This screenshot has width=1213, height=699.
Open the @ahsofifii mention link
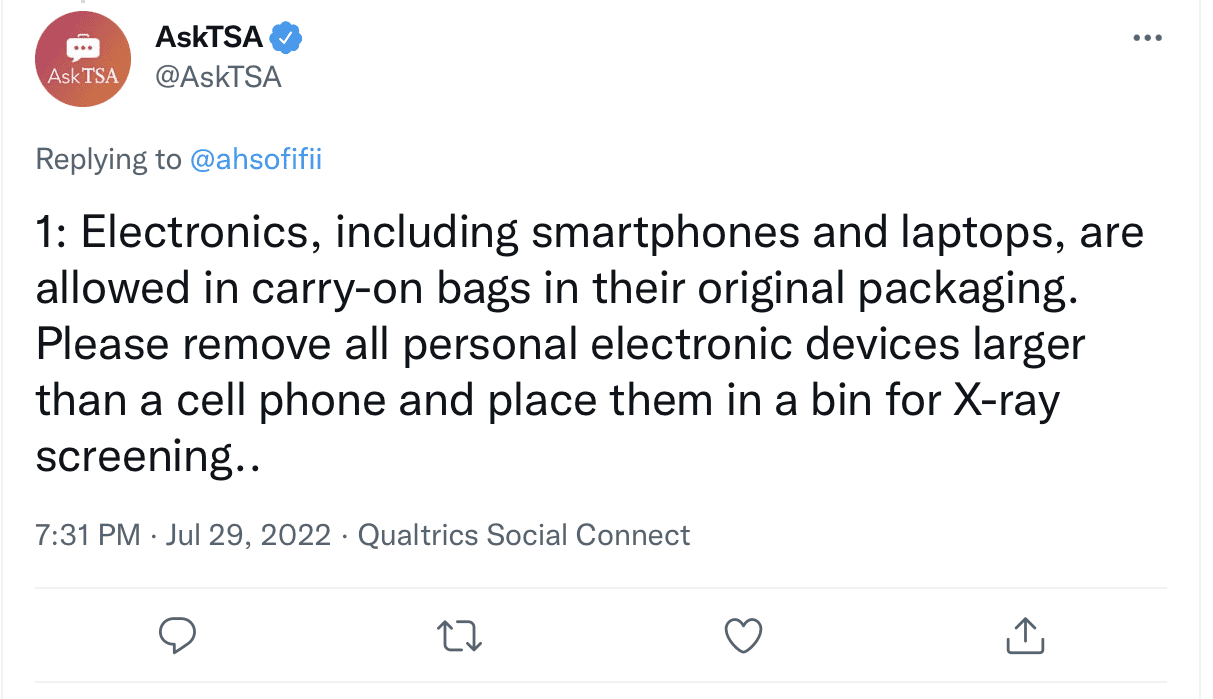tap(255, 160)
